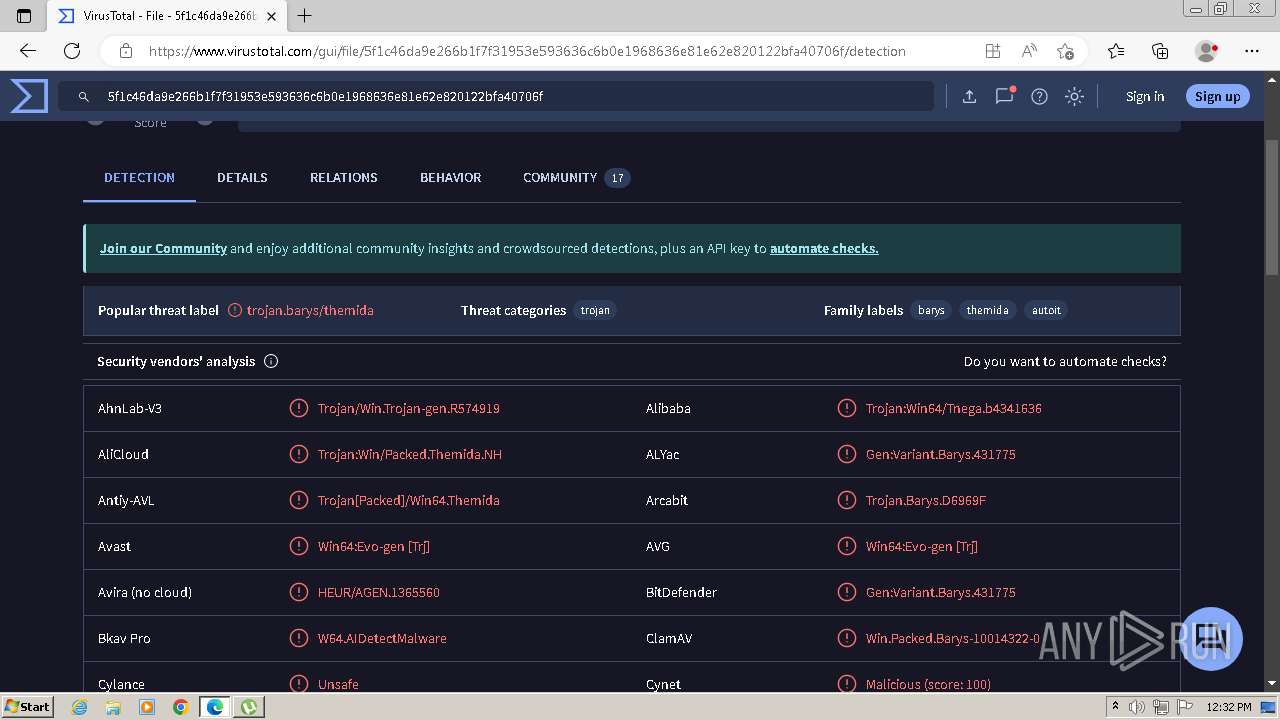Click the VirusTotal hash search field
Image resolution: width=1280 pixels, height=720 pixels.
pos(496,97)
